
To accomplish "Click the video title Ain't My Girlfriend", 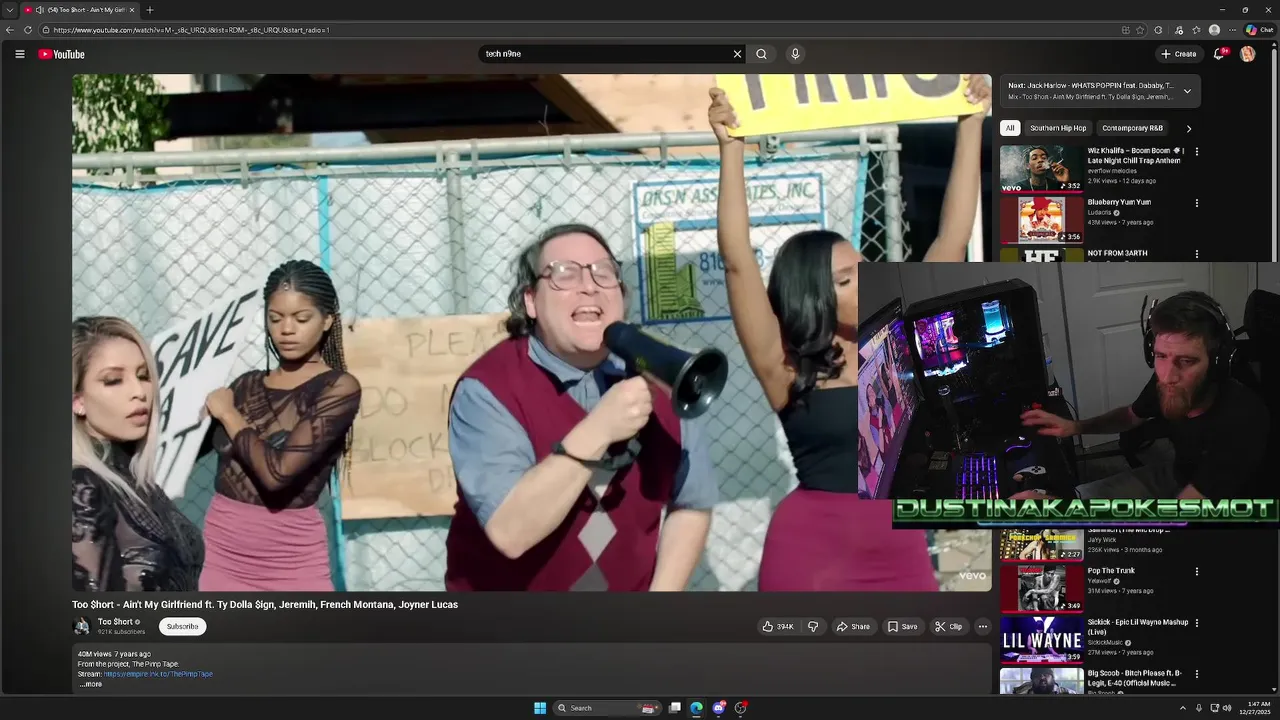I will [265, 605].
